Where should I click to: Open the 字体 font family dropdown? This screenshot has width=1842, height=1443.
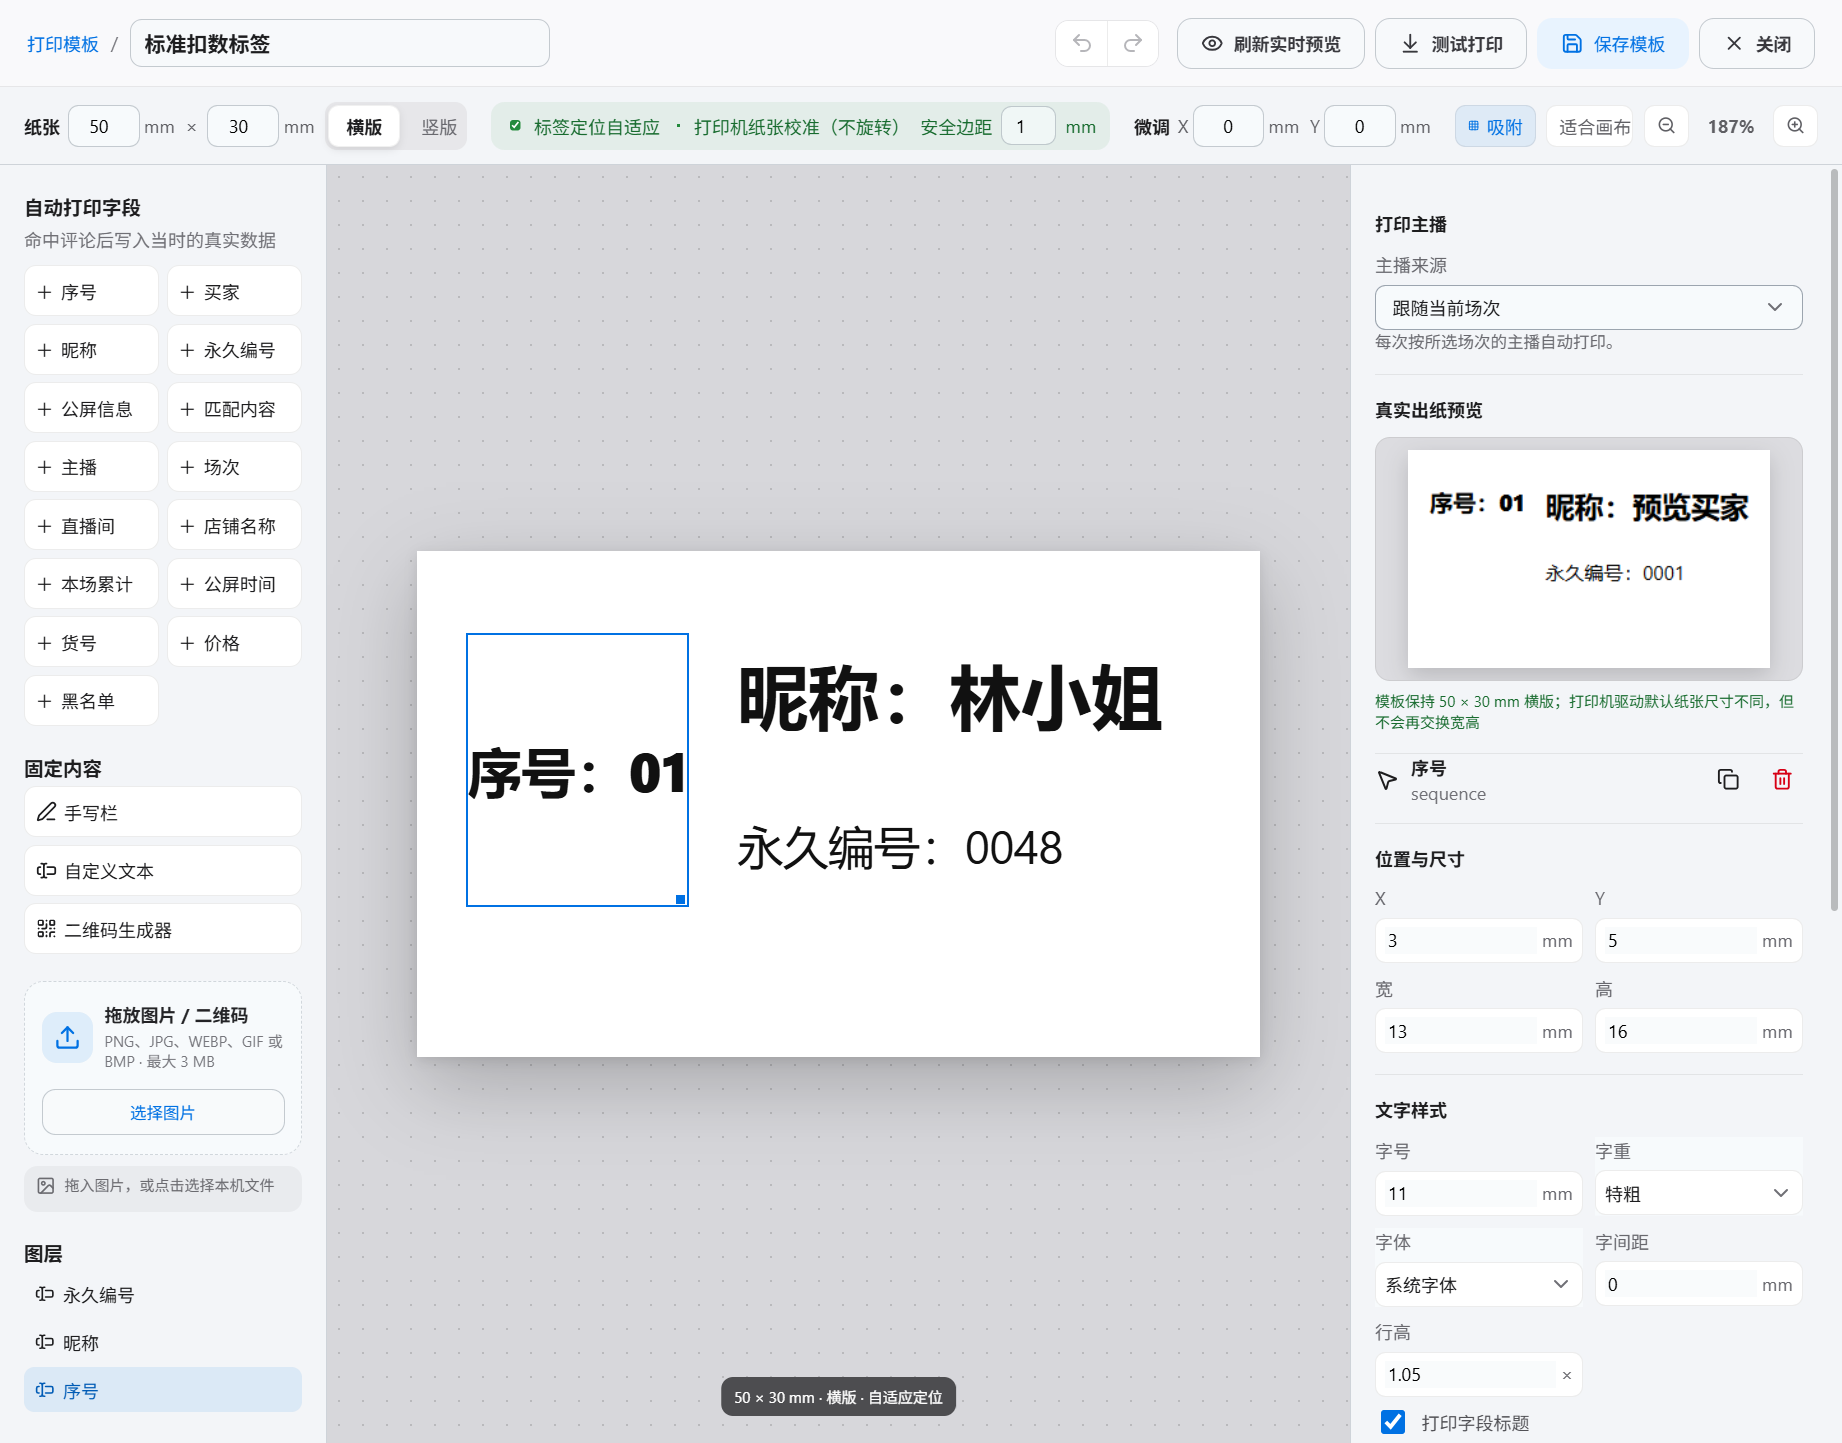1478,1284
